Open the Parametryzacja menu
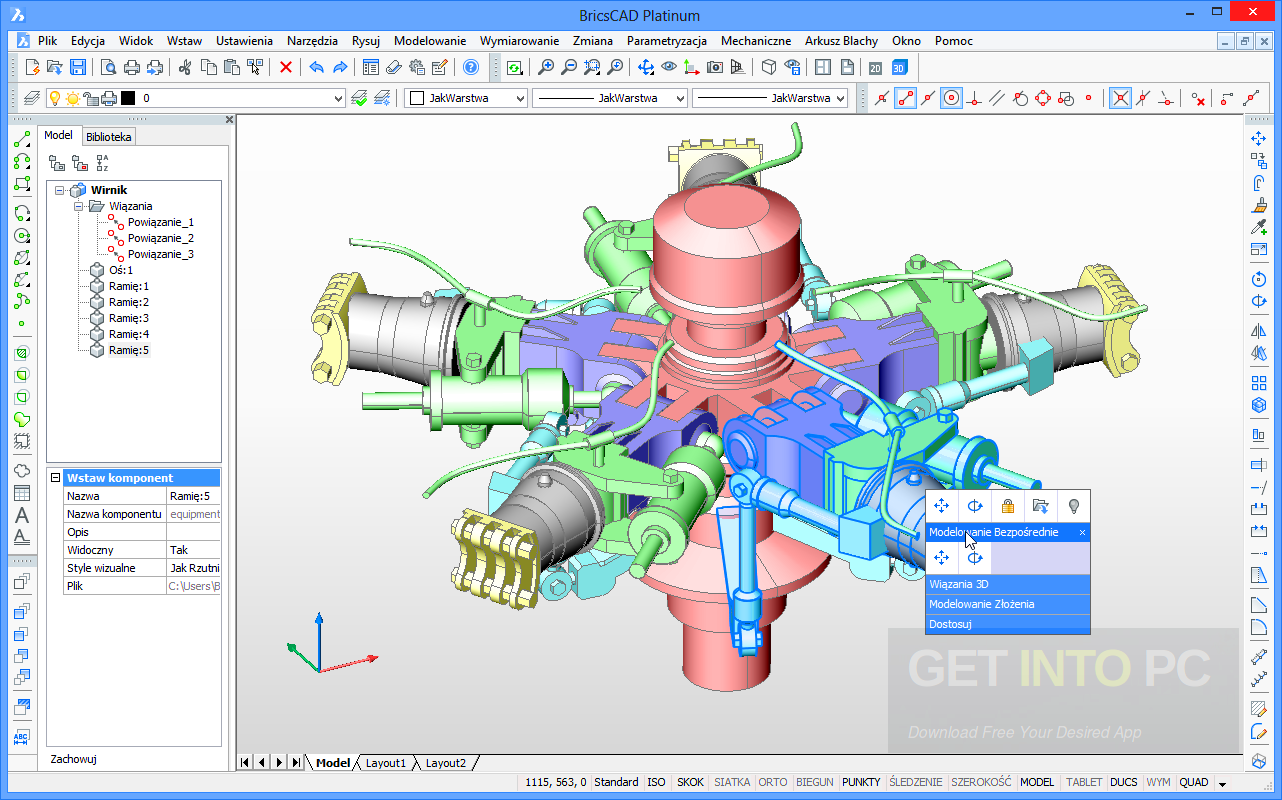The width and height of the screenshot is (1282, 800). [667, 41]
